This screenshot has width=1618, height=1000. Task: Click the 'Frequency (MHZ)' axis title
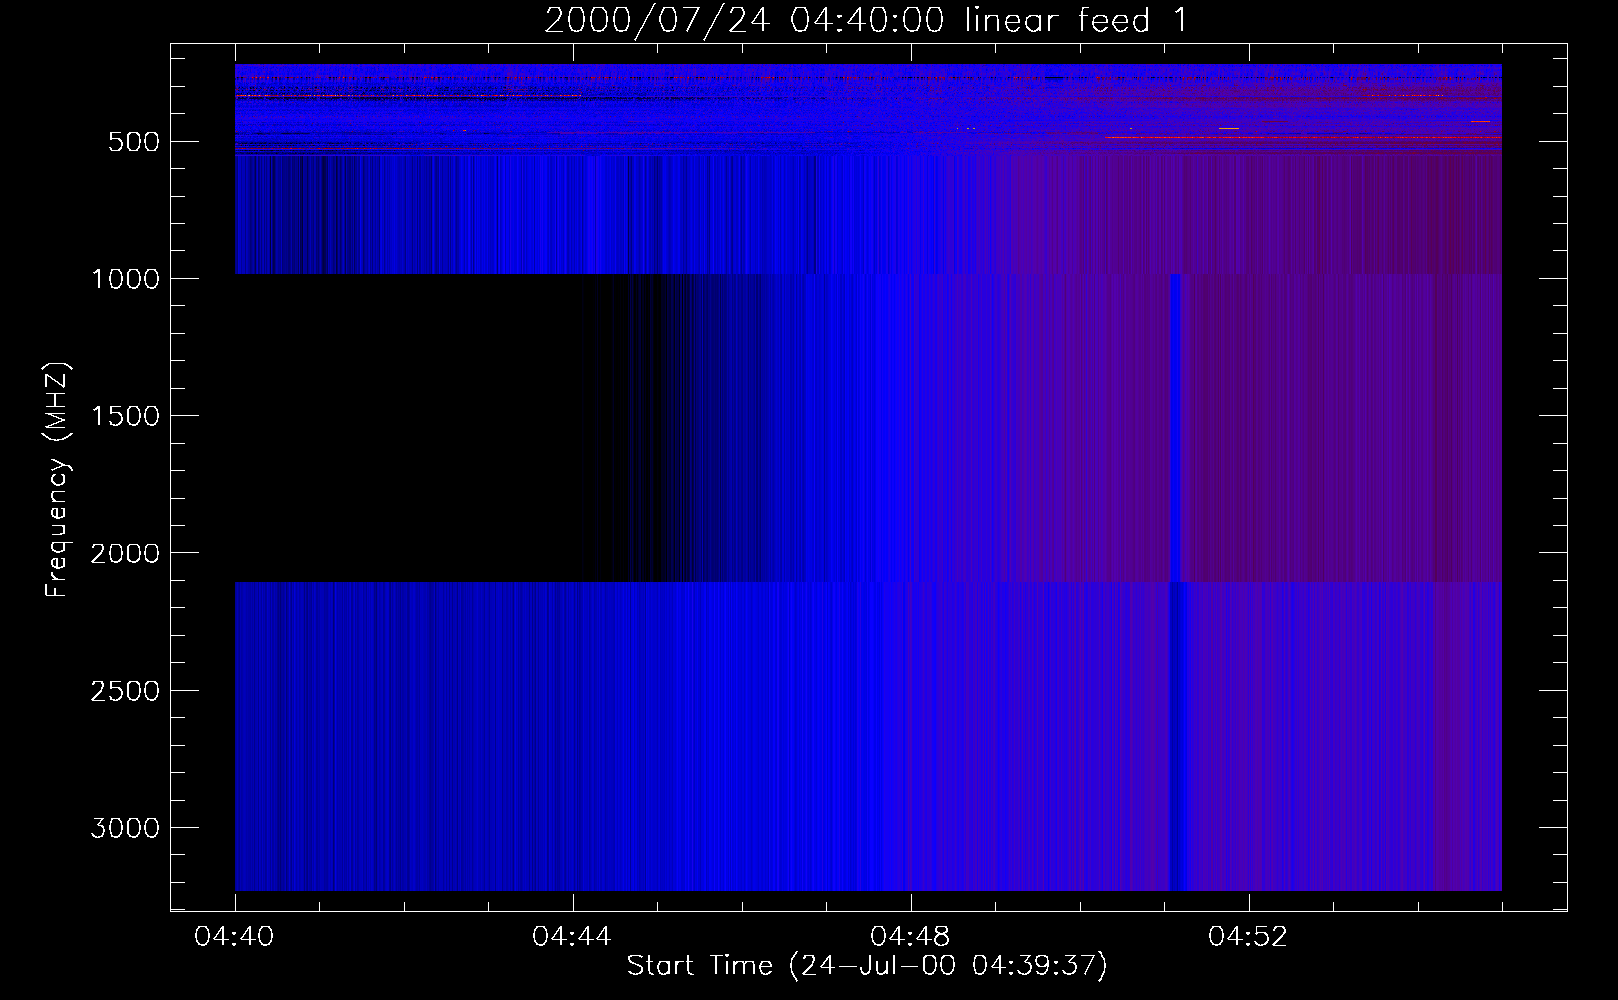(x=57, y=480)
